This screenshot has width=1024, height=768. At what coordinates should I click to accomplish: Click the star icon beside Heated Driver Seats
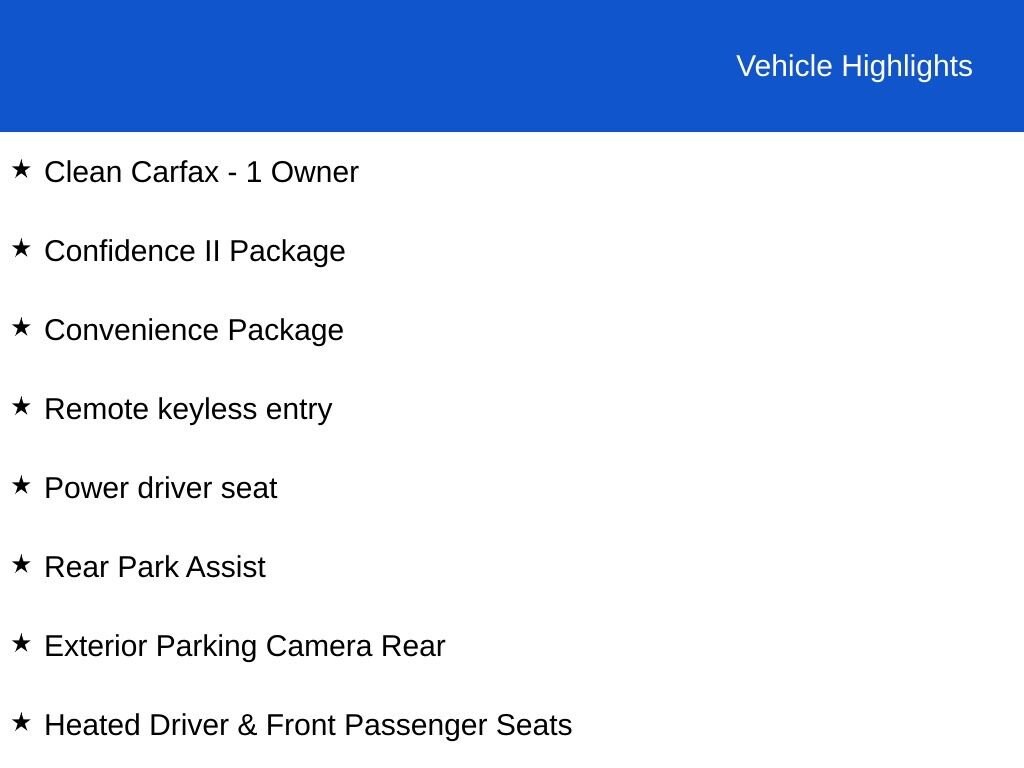point(21,722)
